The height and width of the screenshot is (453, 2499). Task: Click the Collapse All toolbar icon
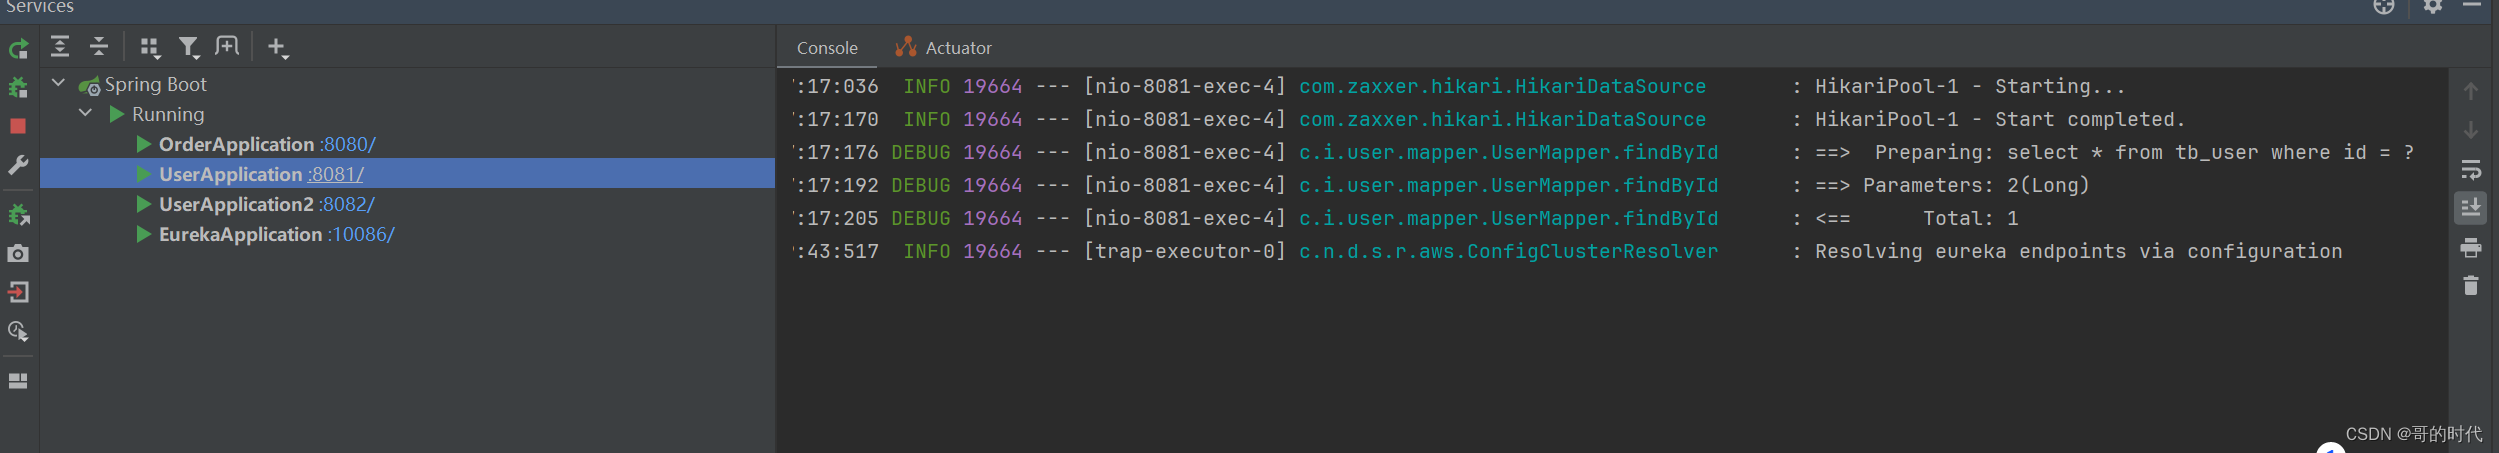click(98, 46)
